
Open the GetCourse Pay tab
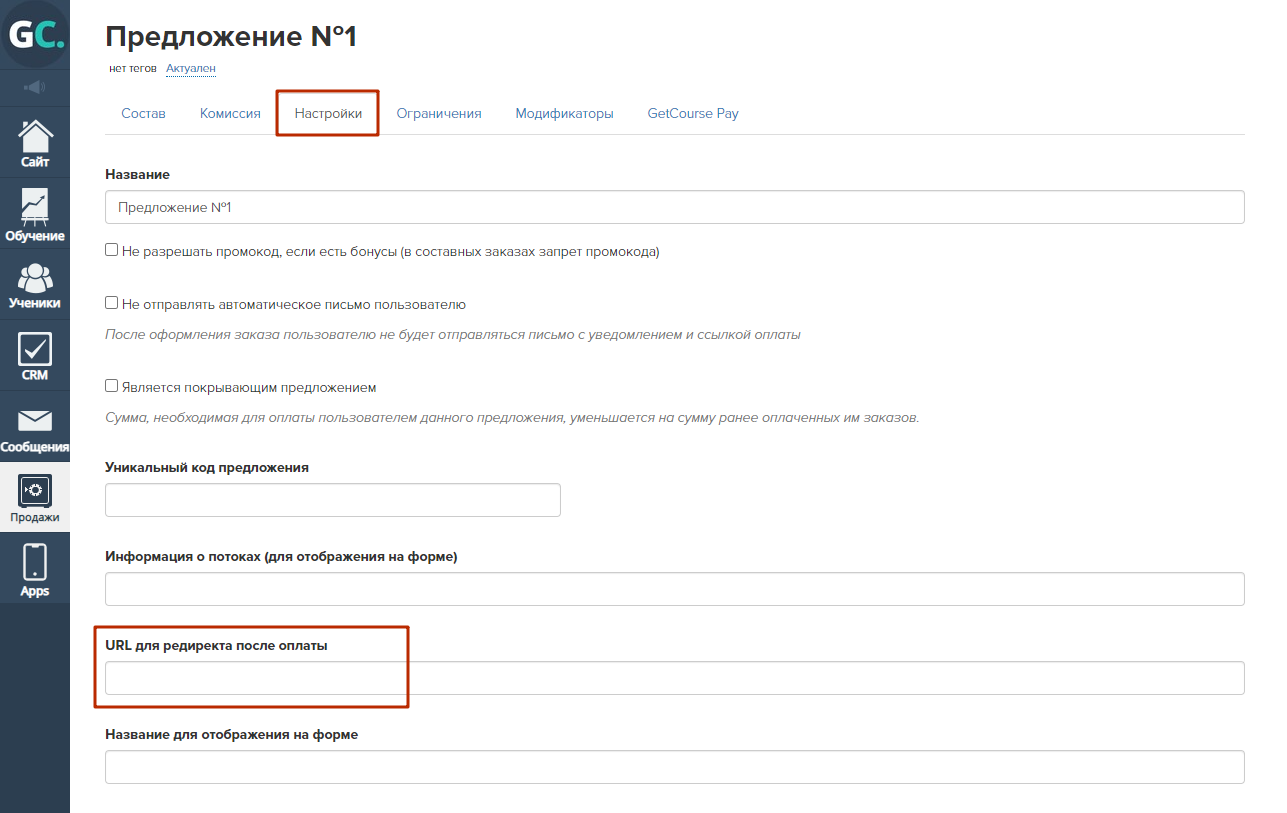coord(693,114)
